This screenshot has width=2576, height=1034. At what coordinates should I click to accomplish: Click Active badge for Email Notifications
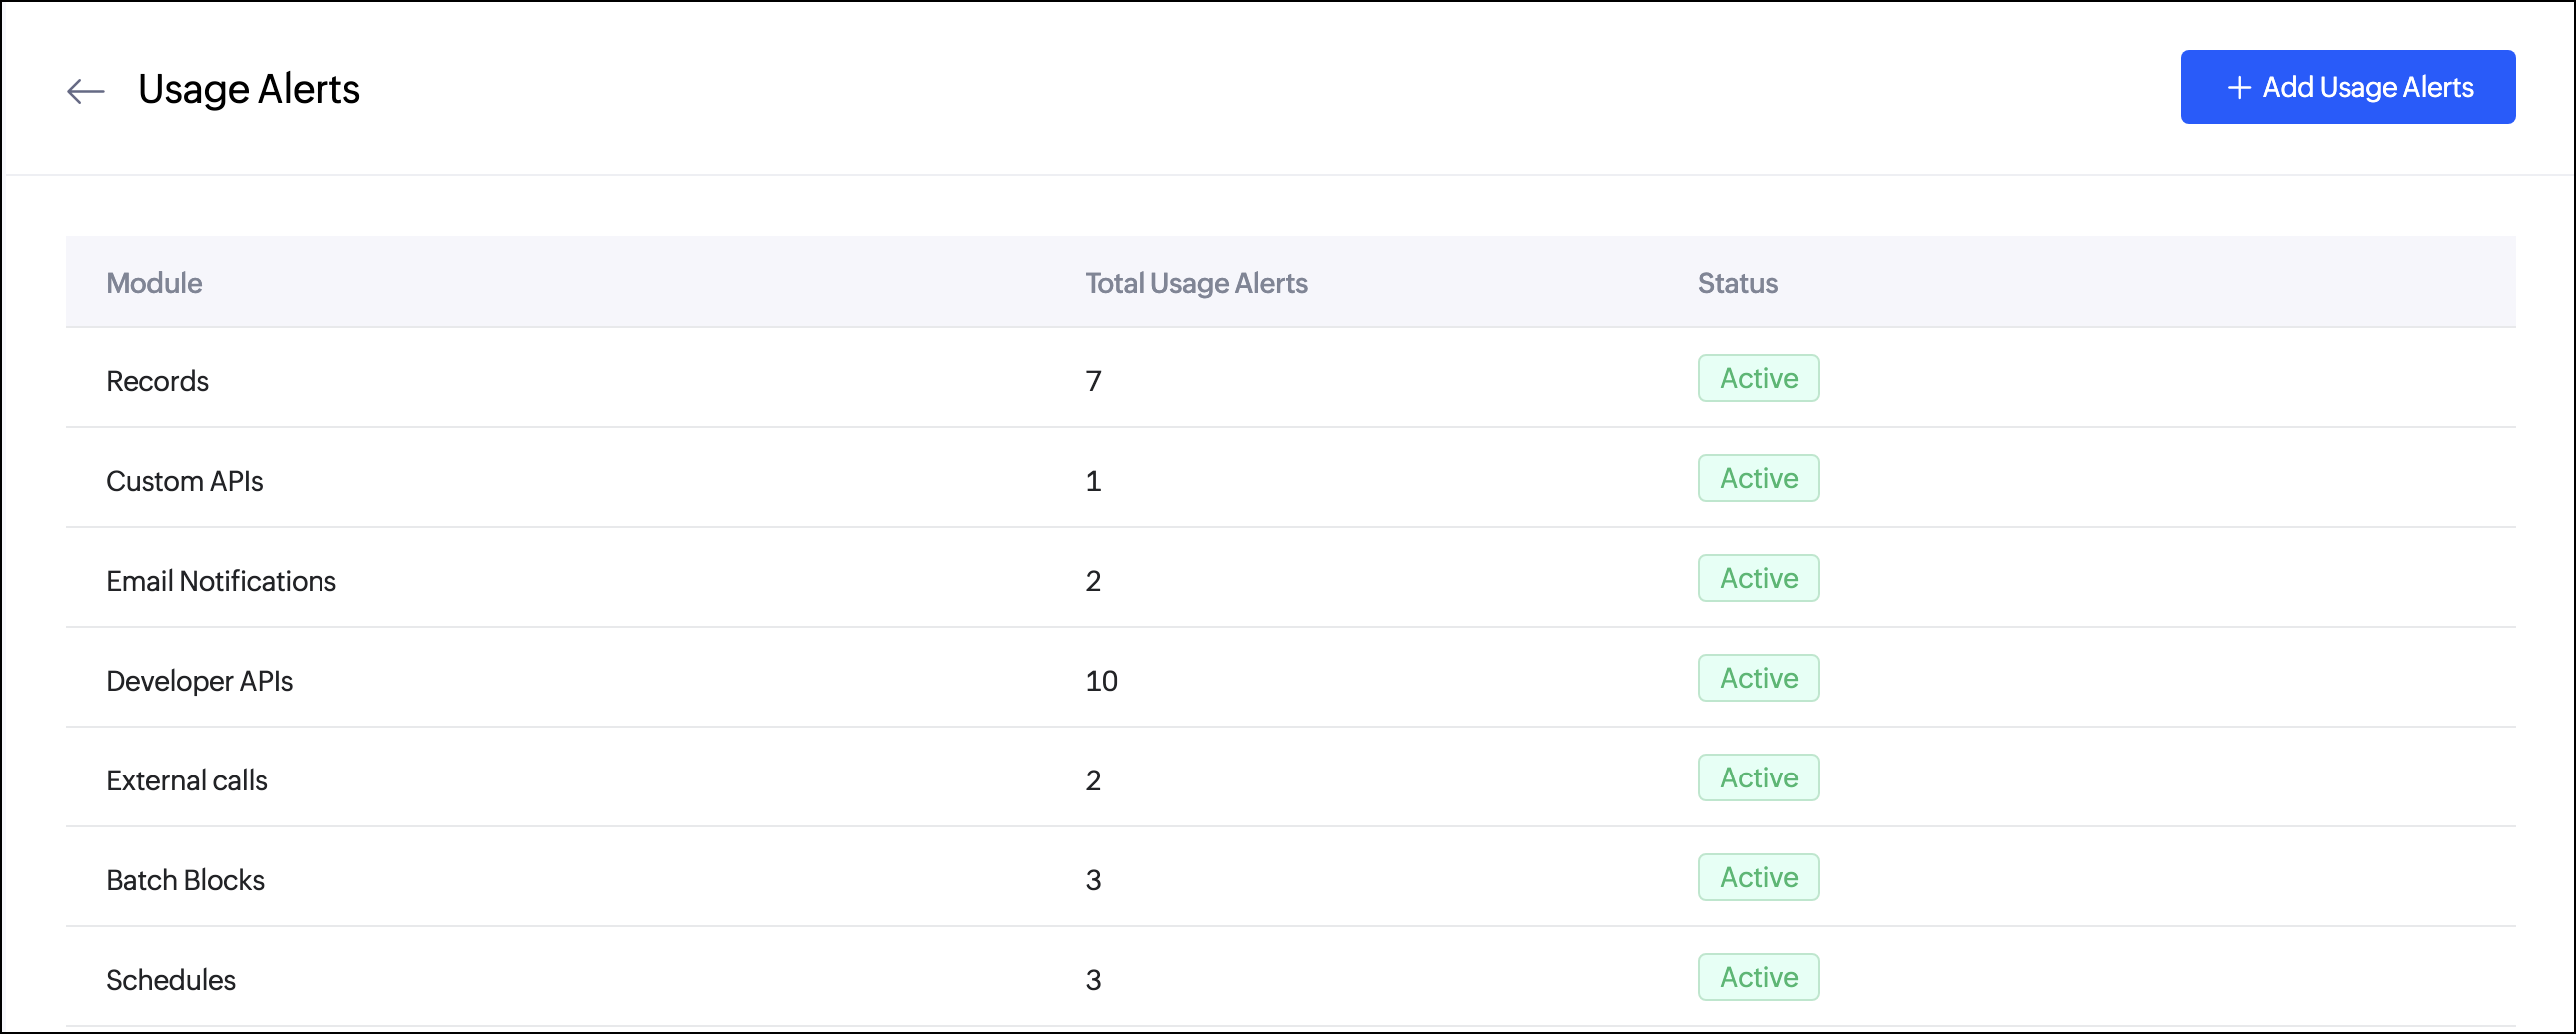[1758, 579]
